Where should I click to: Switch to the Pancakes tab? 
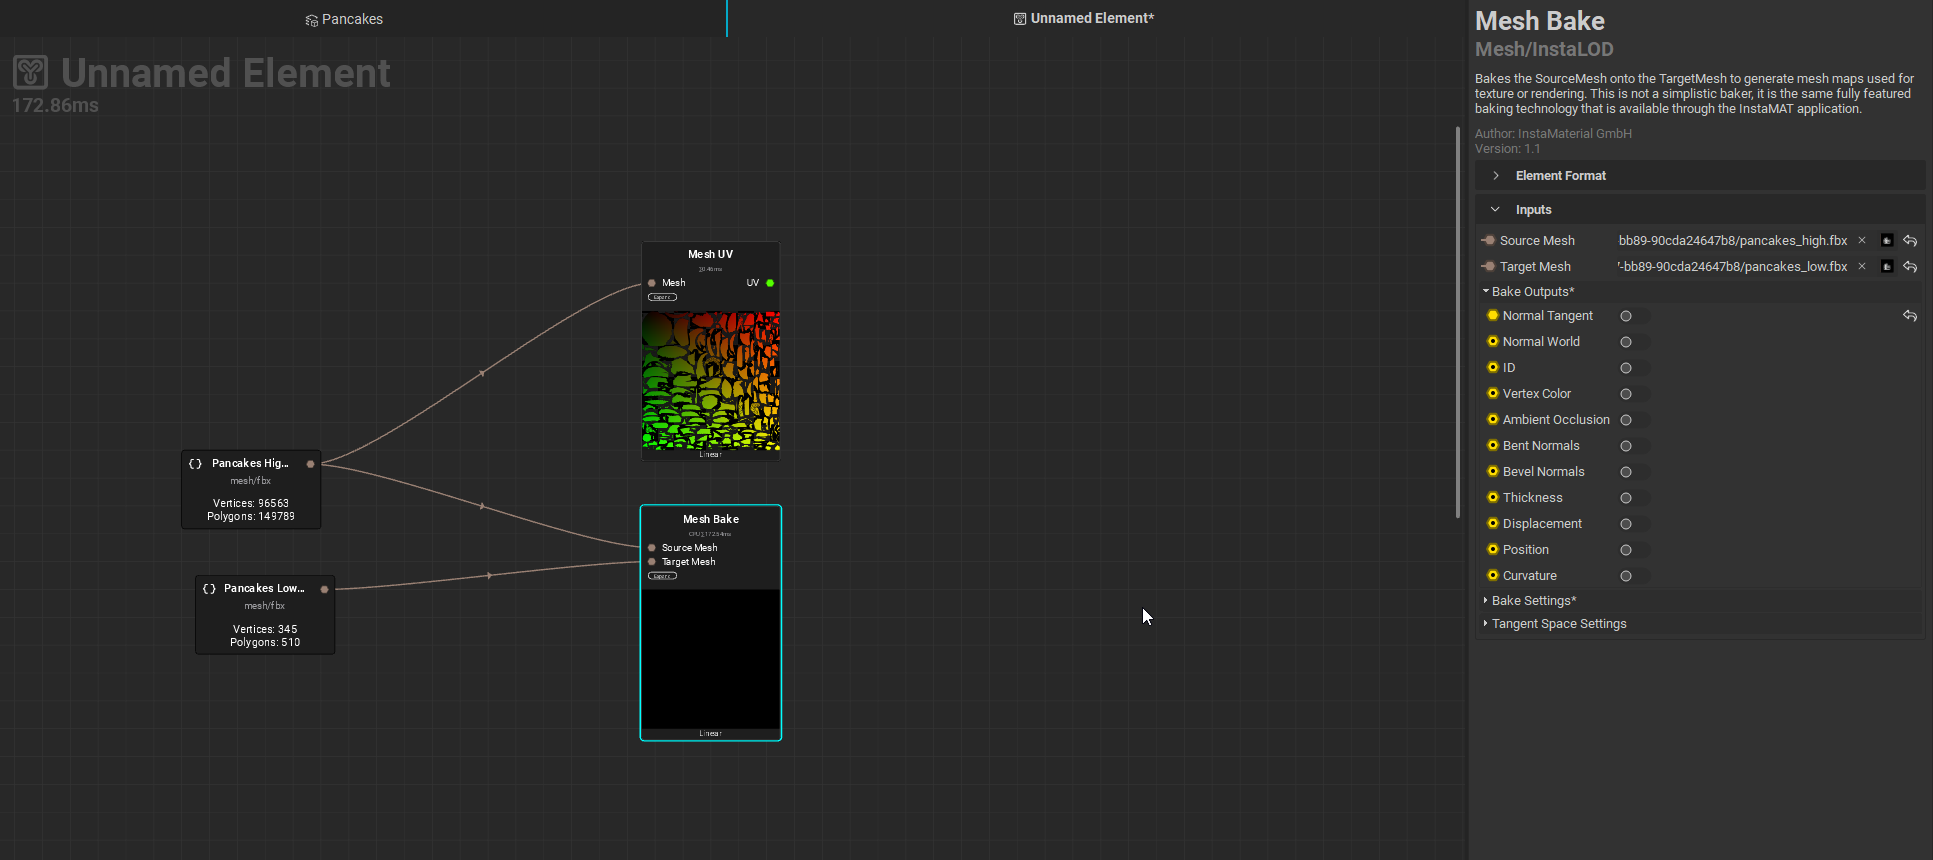pyautogui.click(x=344, y=19)
